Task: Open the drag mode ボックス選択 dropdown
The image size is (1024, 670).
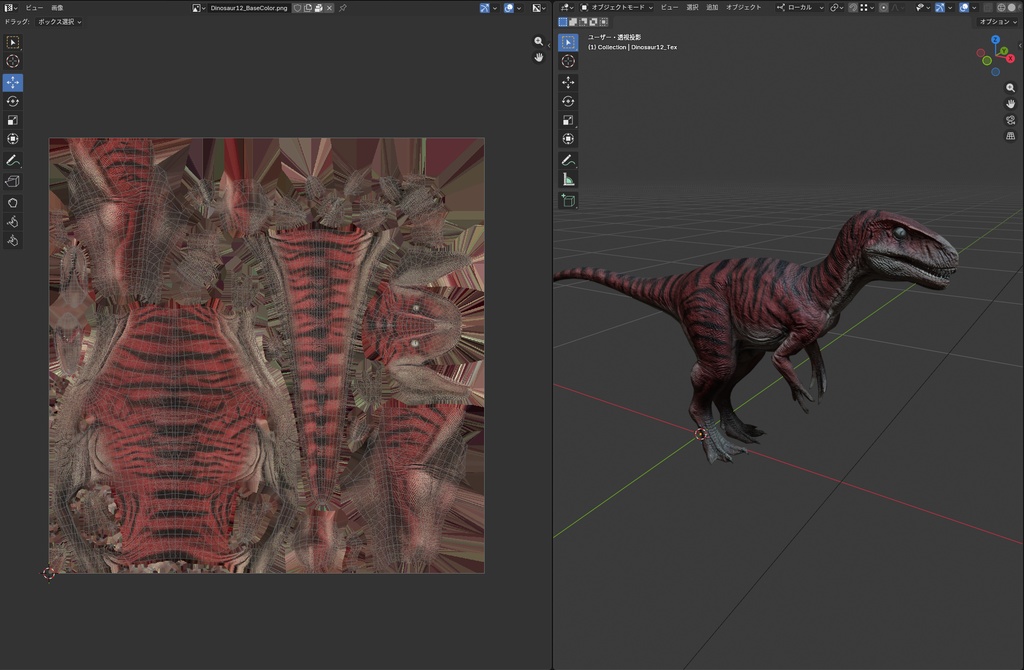Action: coord(59,22)
